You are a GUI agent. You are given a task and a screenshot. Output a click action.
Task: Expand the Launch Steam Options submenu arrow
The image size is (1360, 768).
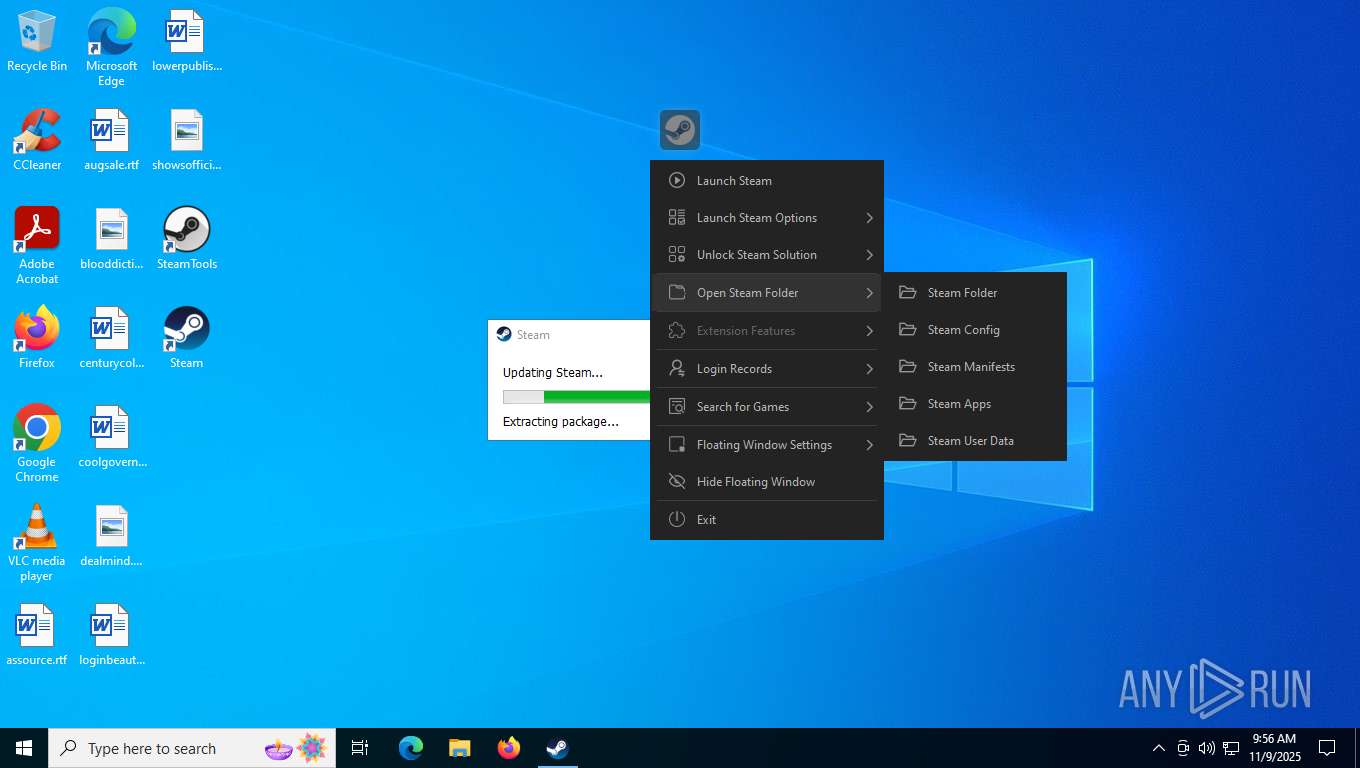pos(869,217)
